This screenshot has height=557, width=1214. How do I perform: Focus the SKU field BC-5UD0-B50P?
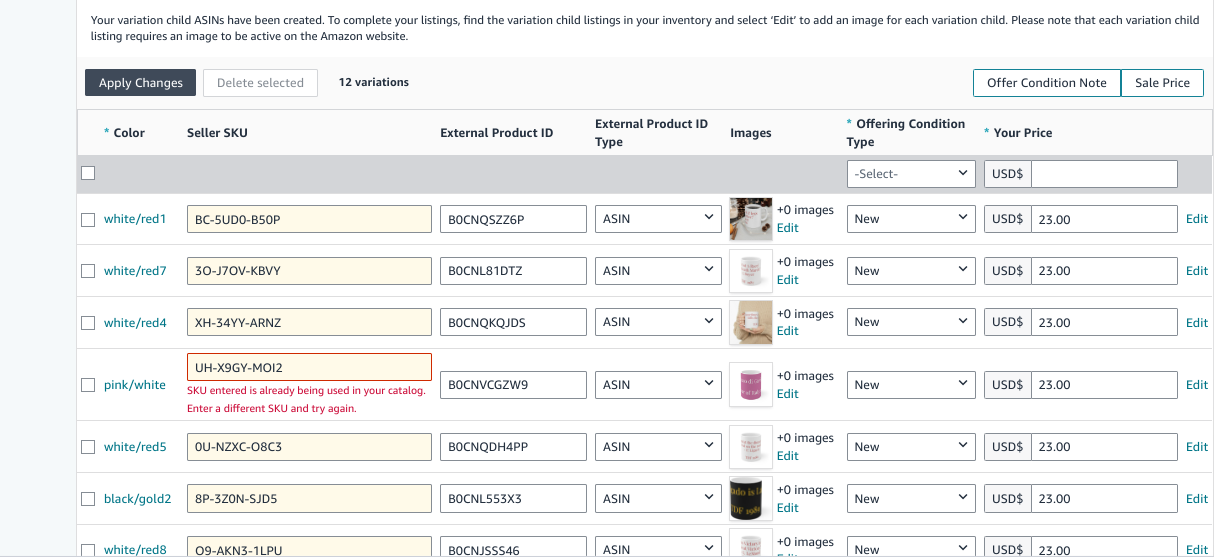[x=309, y=219]
